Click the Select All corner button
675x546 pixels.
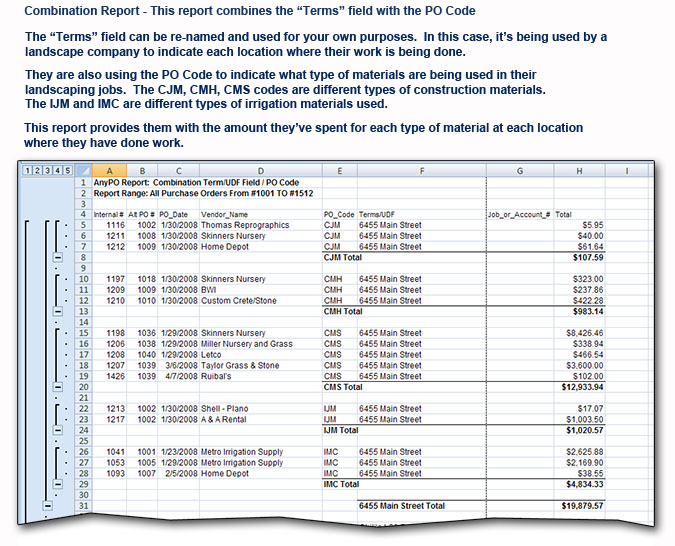(83, 171)
